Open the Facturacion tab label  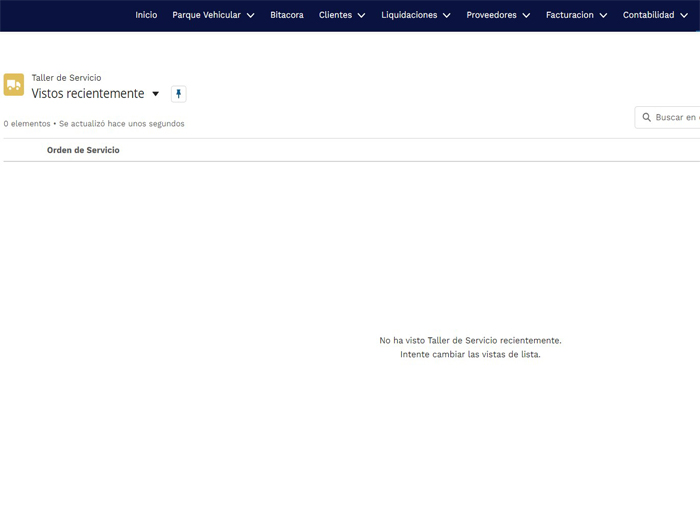click(570, 16)
